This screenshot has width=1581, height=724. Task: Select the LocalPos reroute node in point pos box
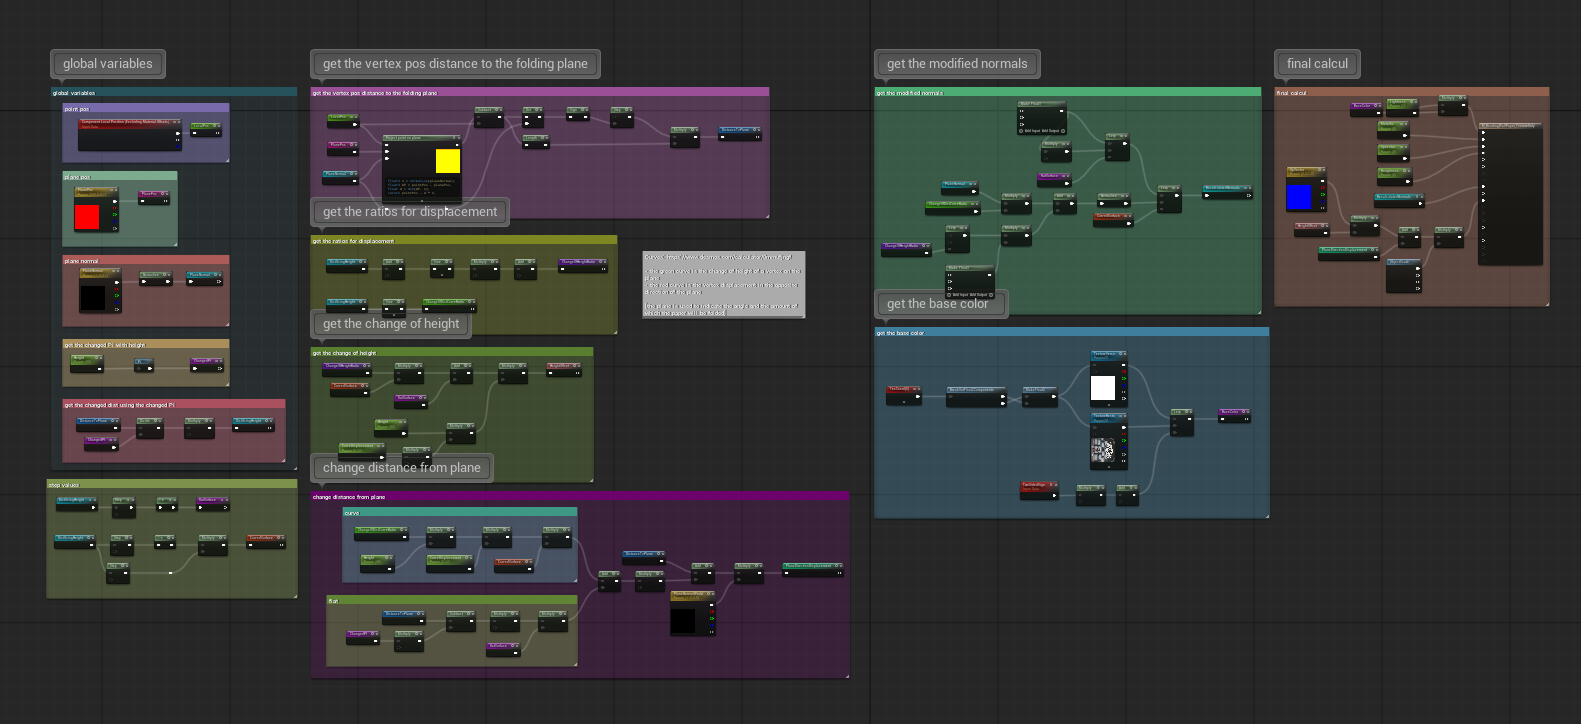206,129
